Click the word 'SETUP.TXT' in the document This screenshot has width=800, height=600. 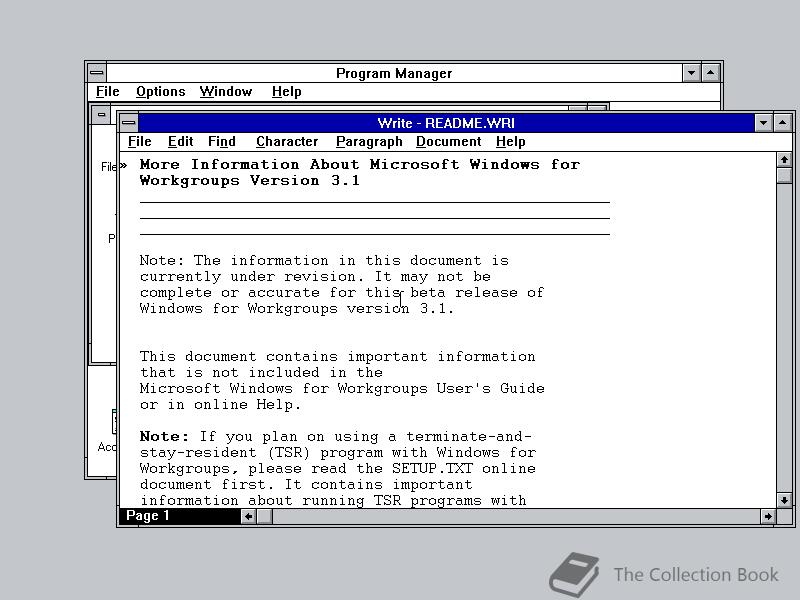coord(432,468)
